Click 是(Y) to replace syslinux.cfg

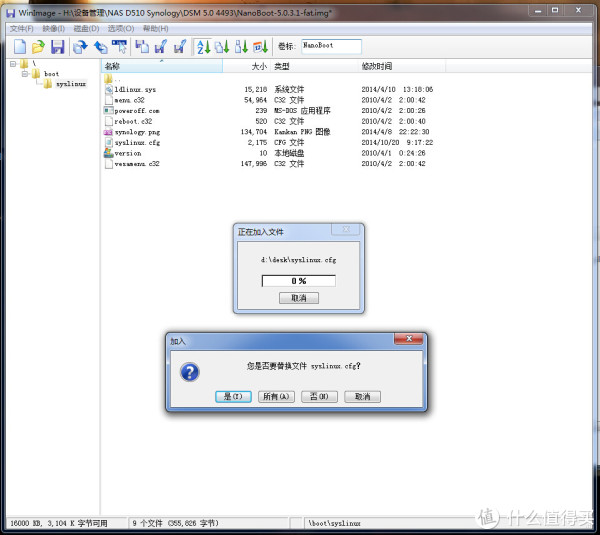tap(234, 396)
